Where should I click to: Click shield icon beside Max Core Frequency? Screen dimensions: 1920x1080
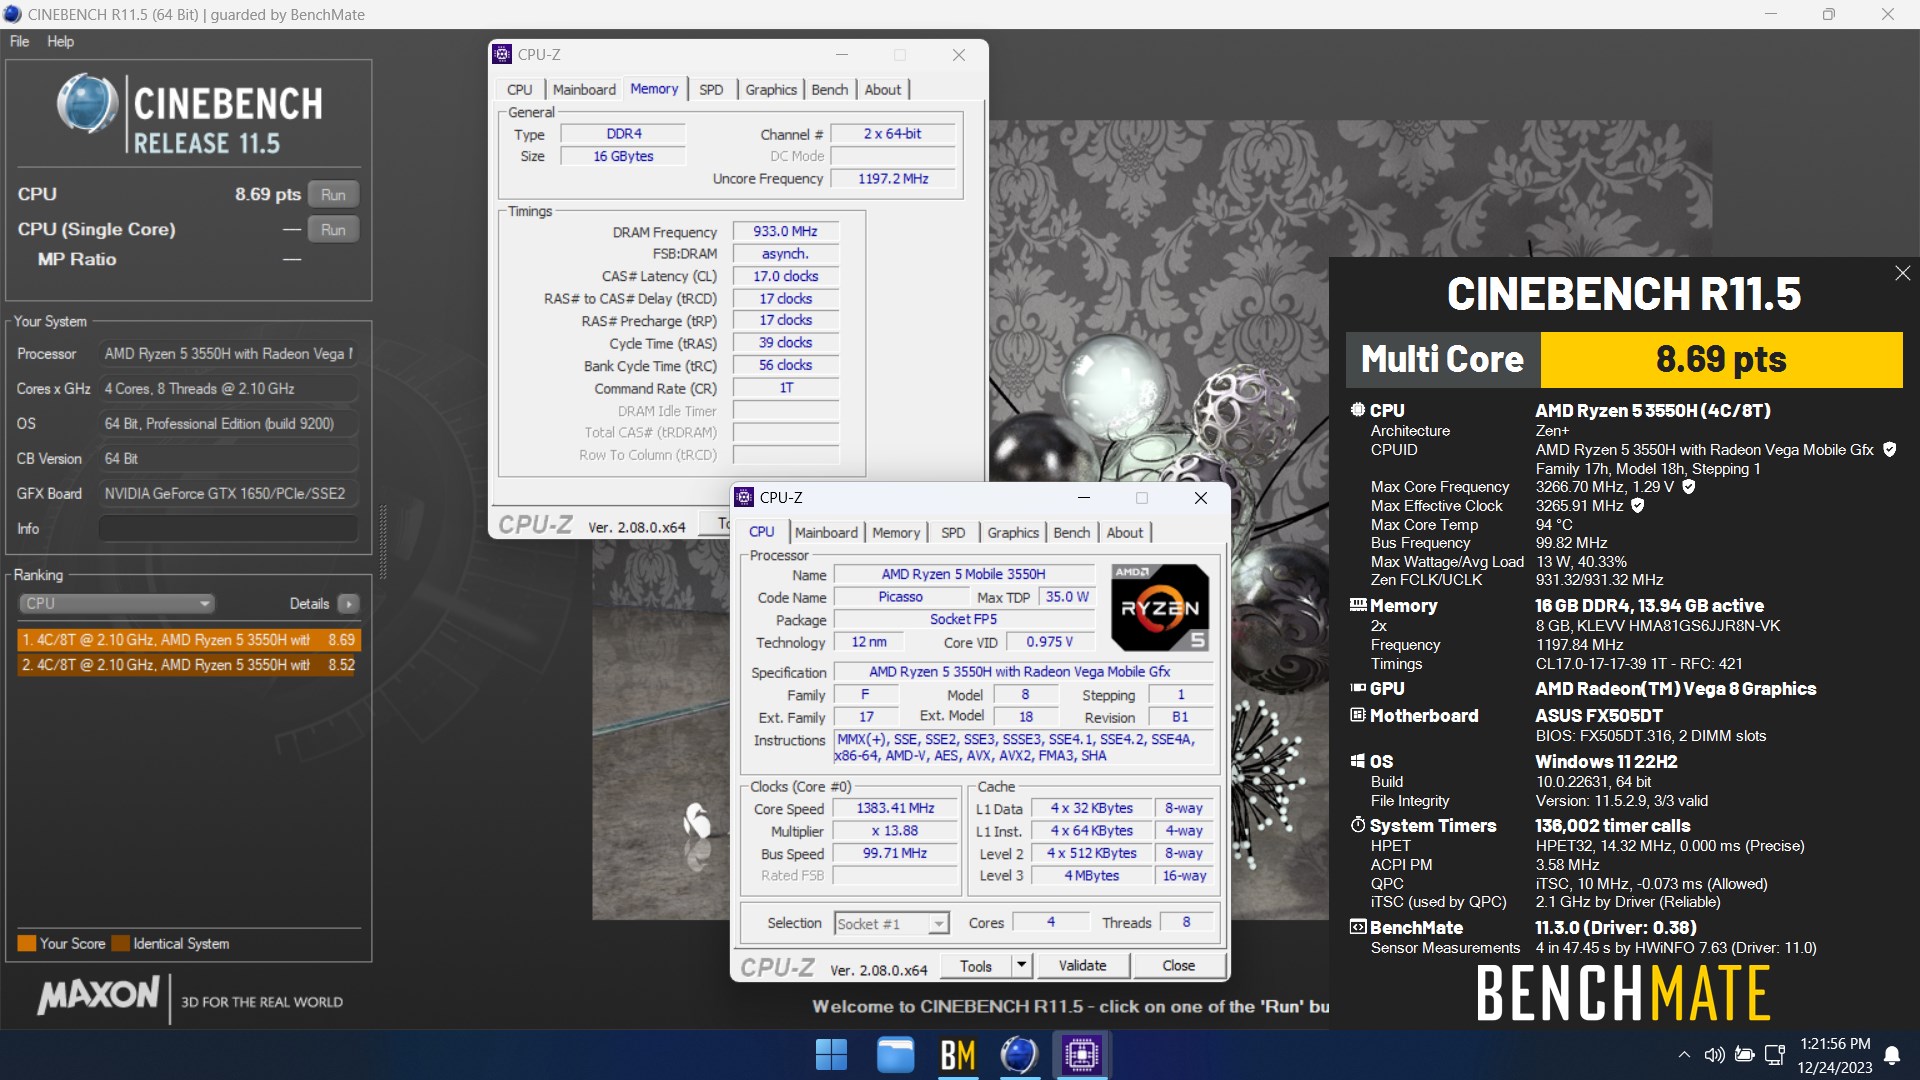[1689, 487]
